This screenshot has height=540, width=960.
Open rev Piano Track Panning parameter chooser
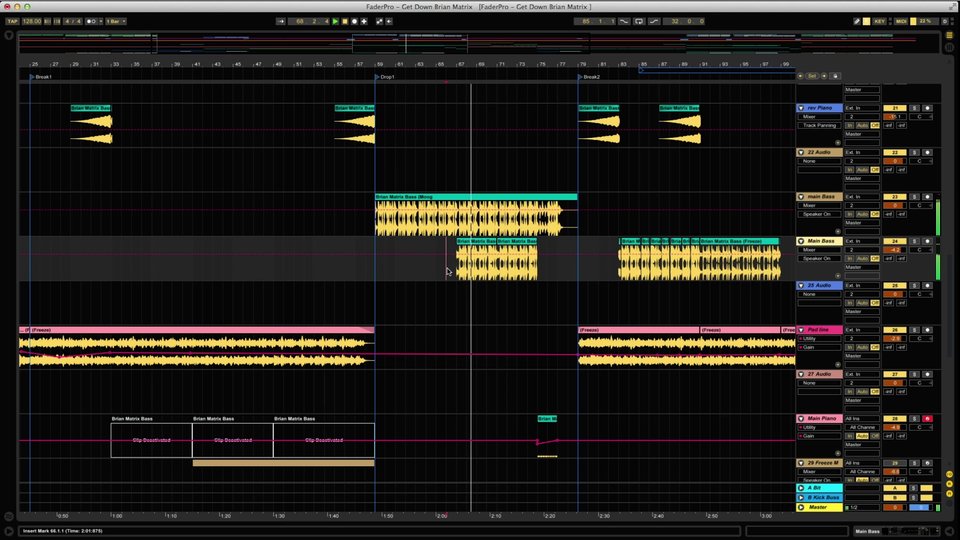(820, 126)
